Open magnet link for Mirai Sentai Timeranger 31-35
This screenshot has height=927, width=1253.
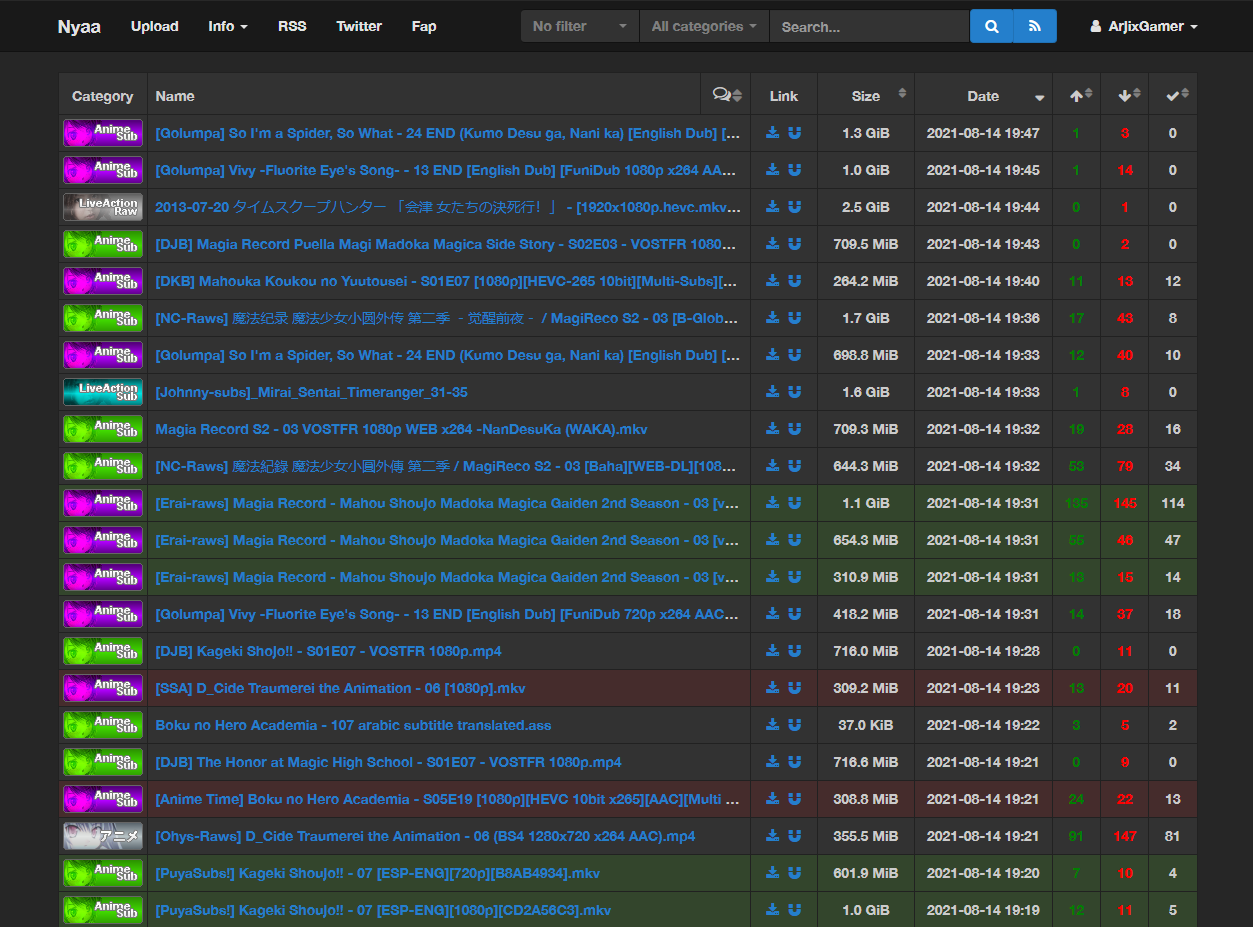coord(794,392)
